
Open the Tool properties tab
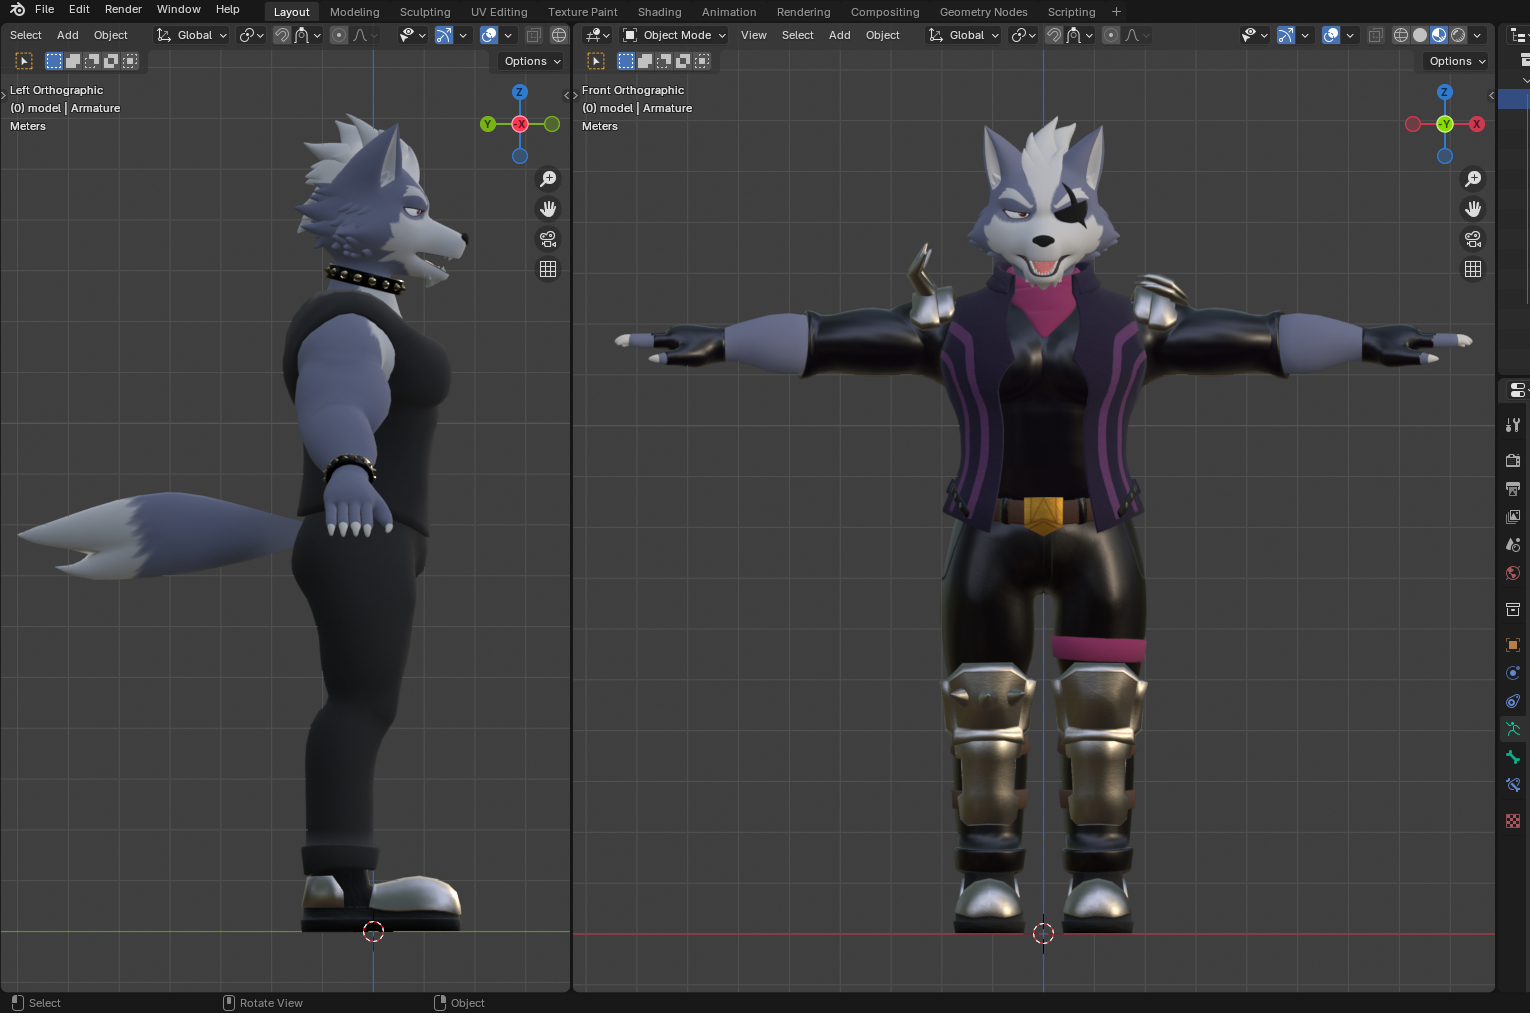(1513, 425)
